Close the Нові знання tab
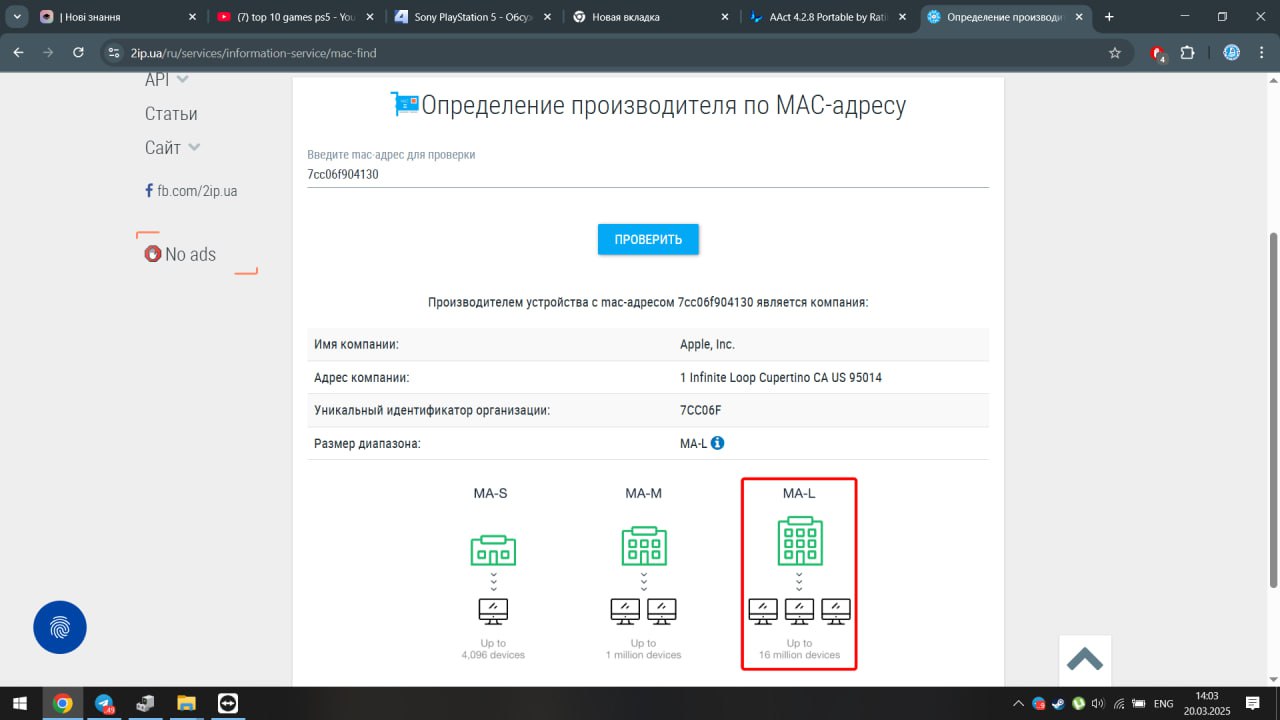This screenshot has height=720, width=1280. [x=193, y=17]
